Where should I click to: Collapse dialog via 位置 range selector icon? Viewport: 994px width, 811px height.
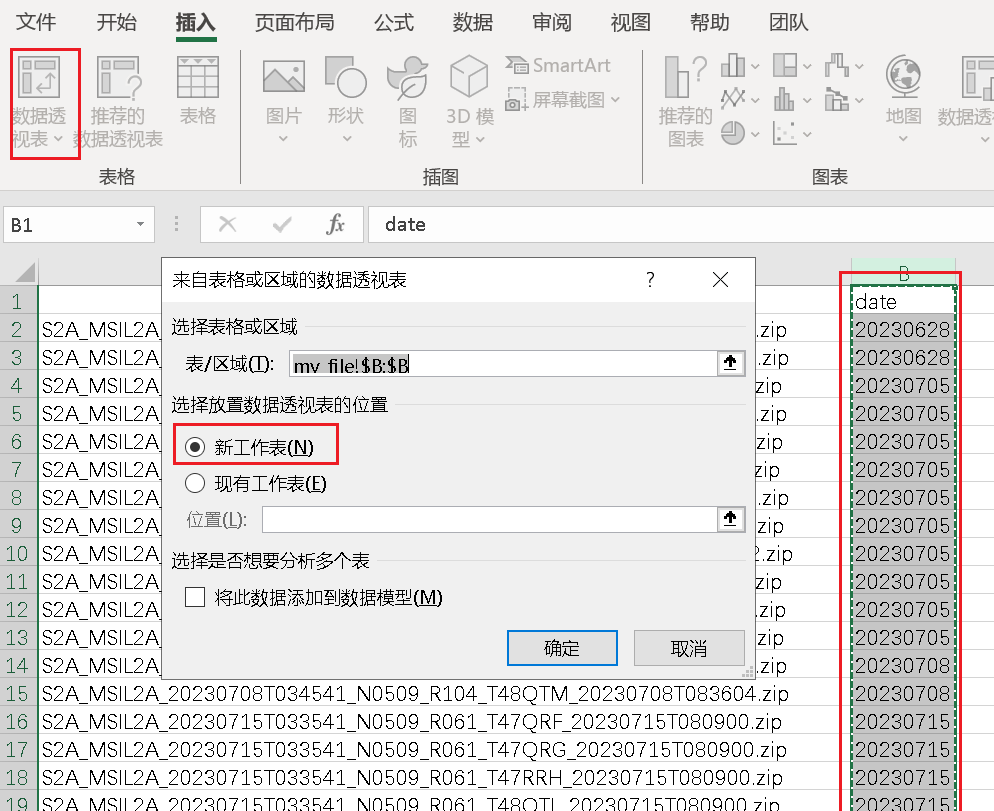(x=730, y=519)
